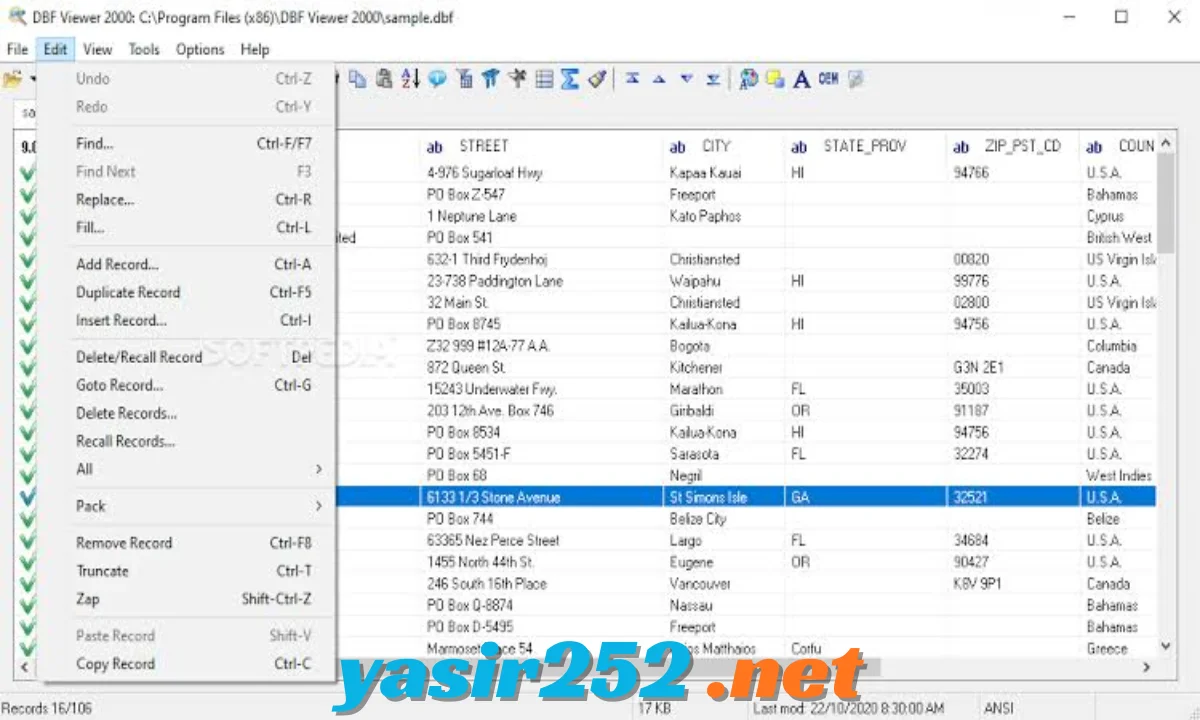Click the horizontal scrollbar right arrow
The image size is (1200, 720).
click(x=1147, y=667)
